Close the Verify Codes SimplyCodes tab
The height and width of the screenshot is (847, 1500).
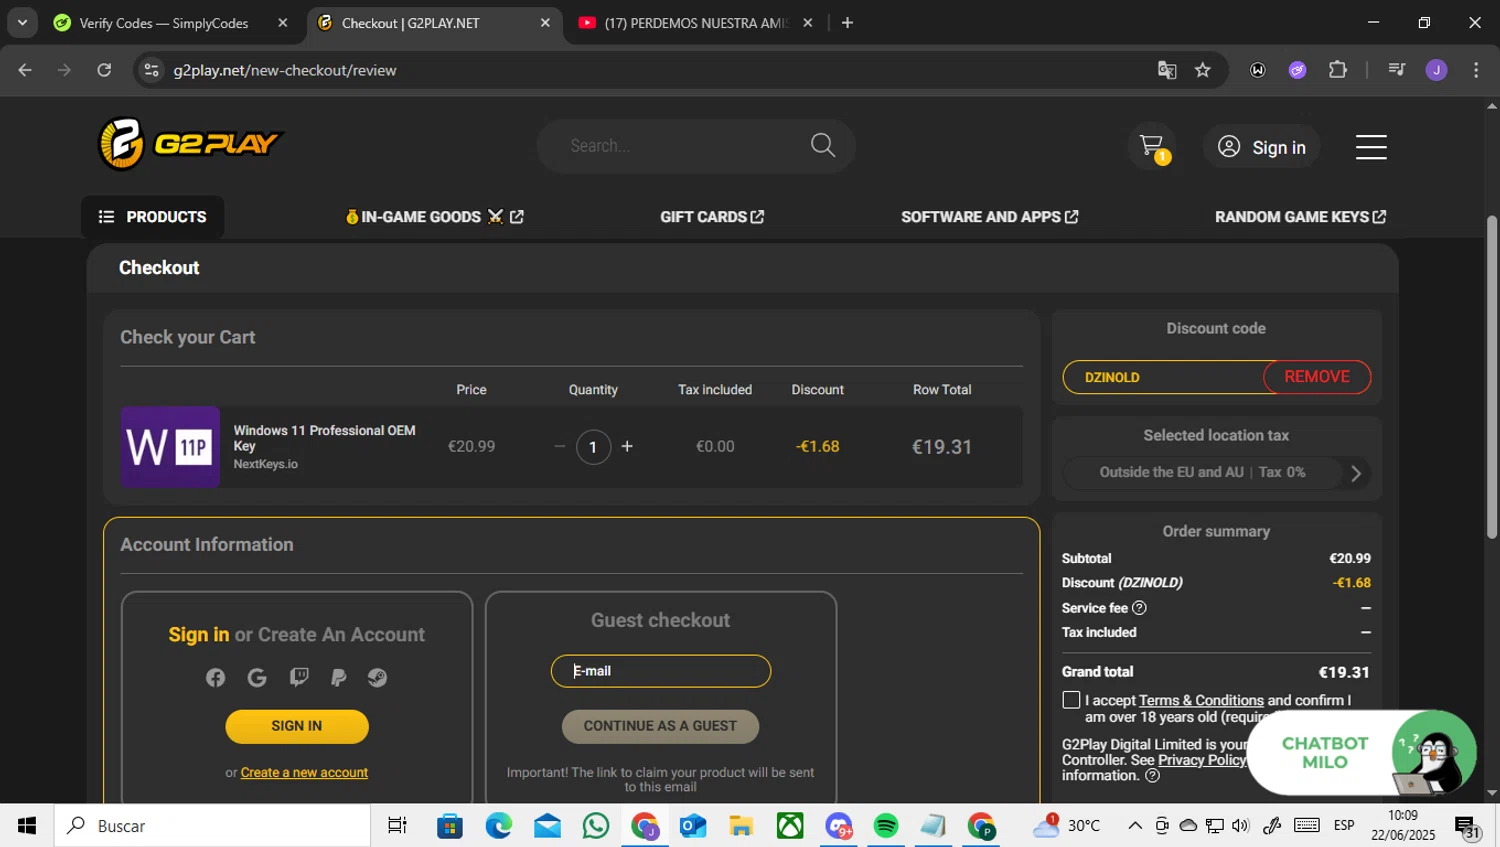[x=283, y=23]
